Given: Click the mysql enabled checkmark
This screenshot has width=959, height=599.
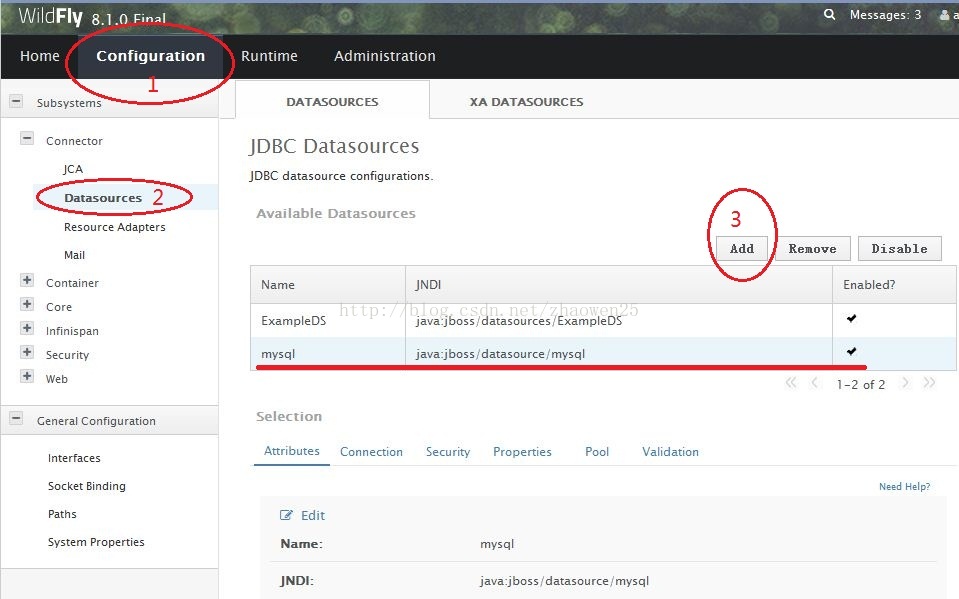Looking at the screenshot, I should [x=851, y=351].
